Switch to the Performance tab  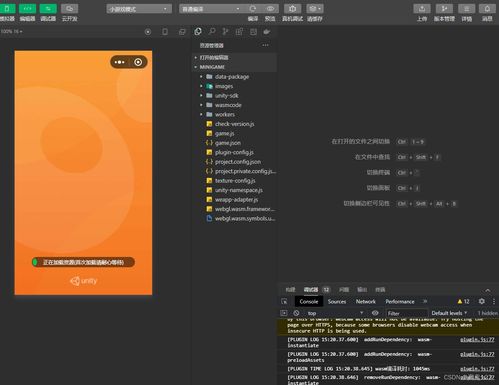tap(400, 301)
